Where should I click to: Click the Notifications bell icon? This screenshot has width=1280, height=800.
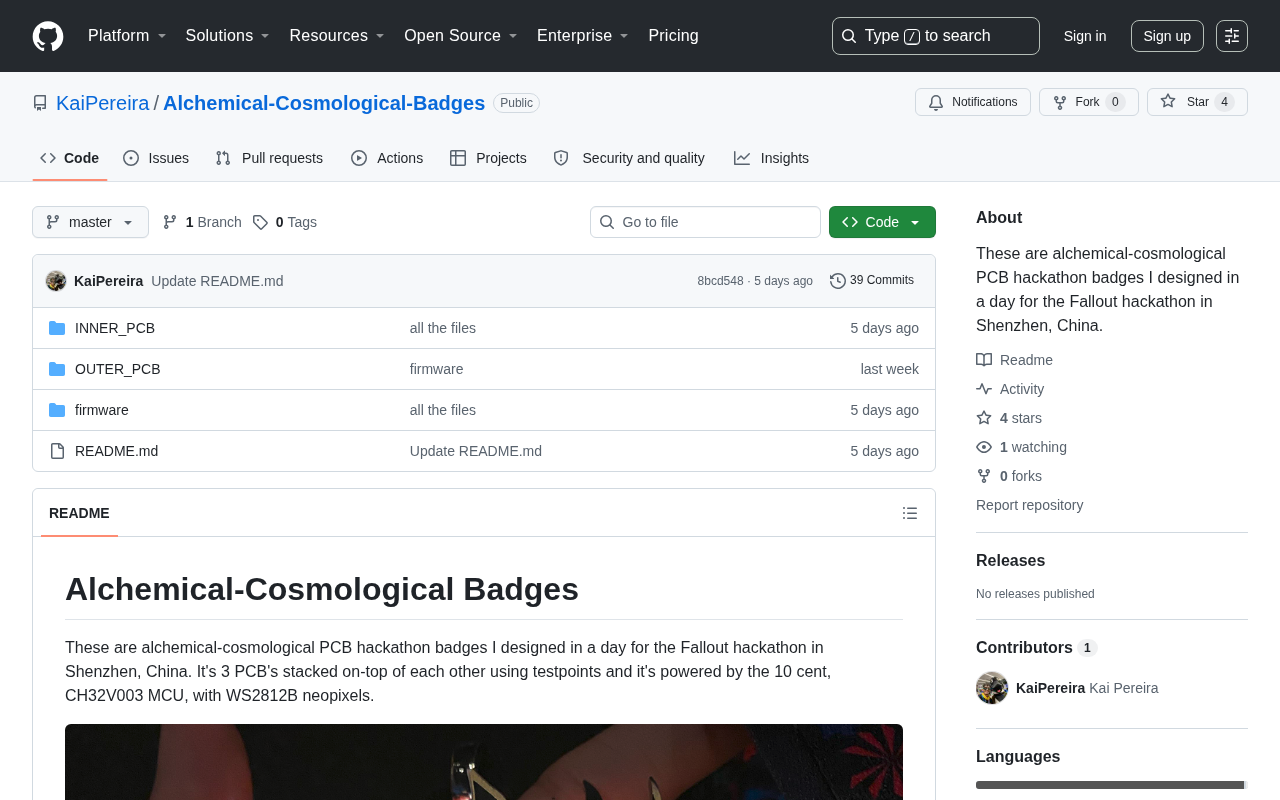click(936, 102)
